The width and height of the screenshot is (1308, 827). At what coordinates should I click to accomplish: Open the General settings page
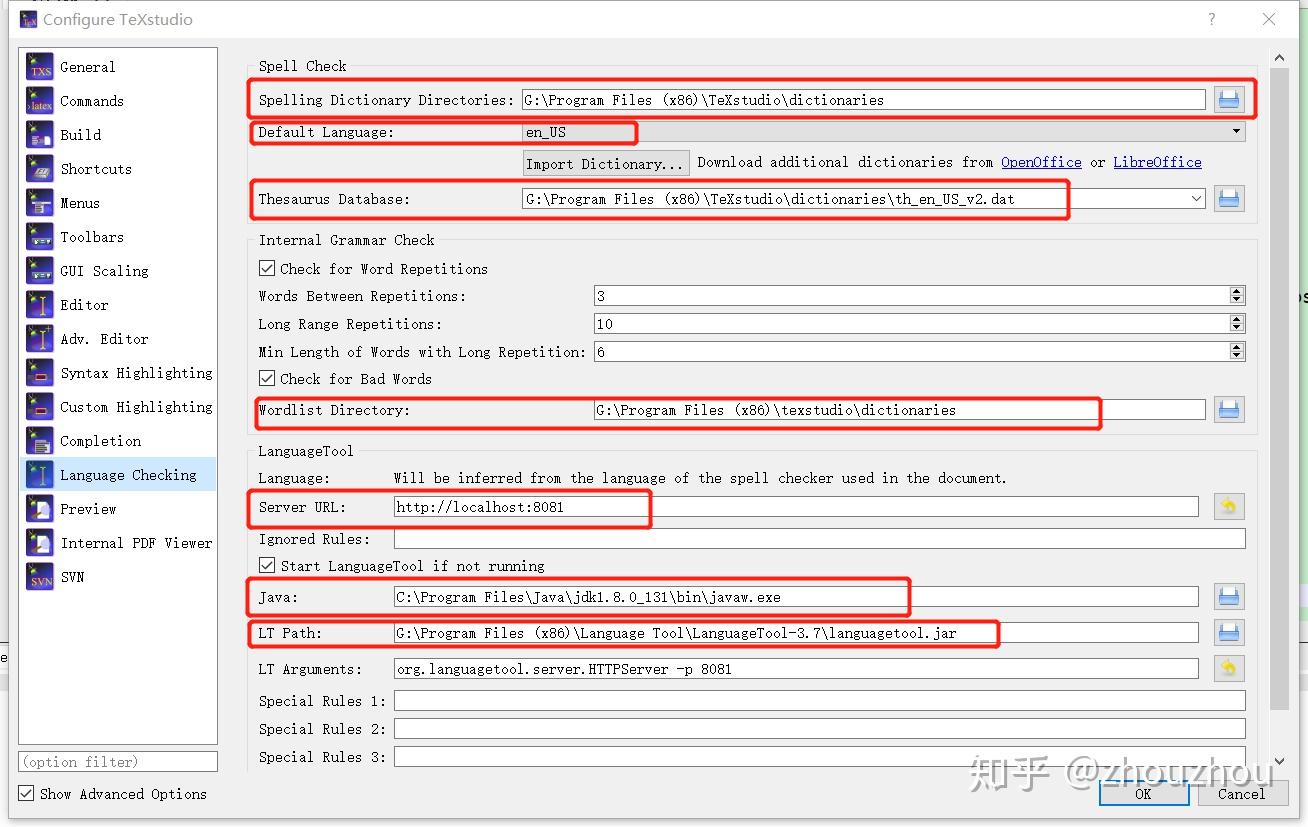click(x=86, y=66)
